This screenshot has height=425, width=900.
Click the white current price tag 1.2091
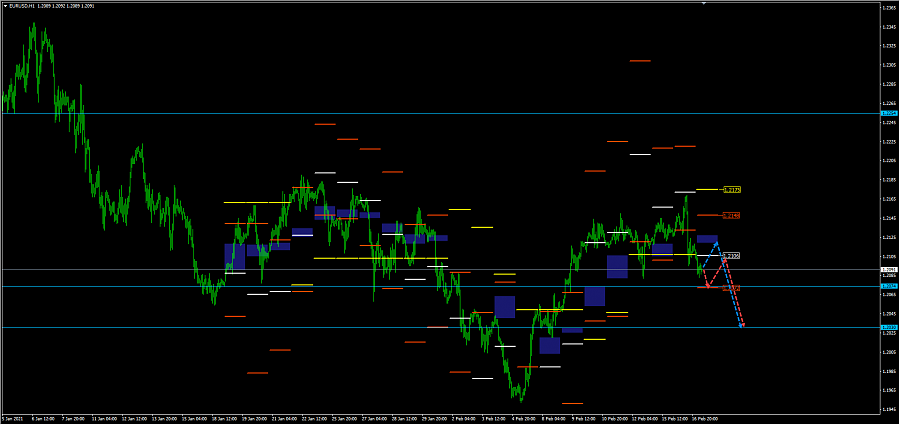coord(889,269)
